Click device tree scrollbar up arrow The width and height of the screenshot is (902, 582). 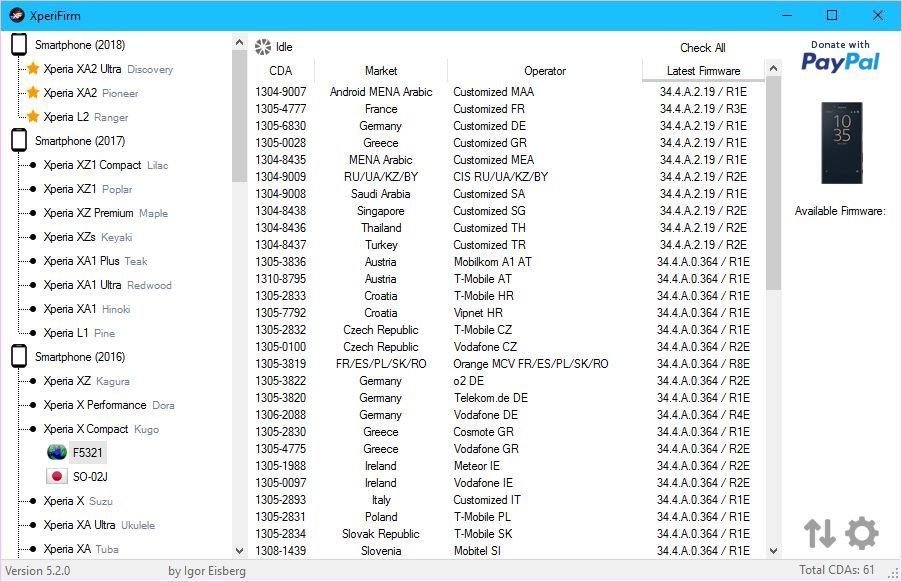click(x=239, y=42)
